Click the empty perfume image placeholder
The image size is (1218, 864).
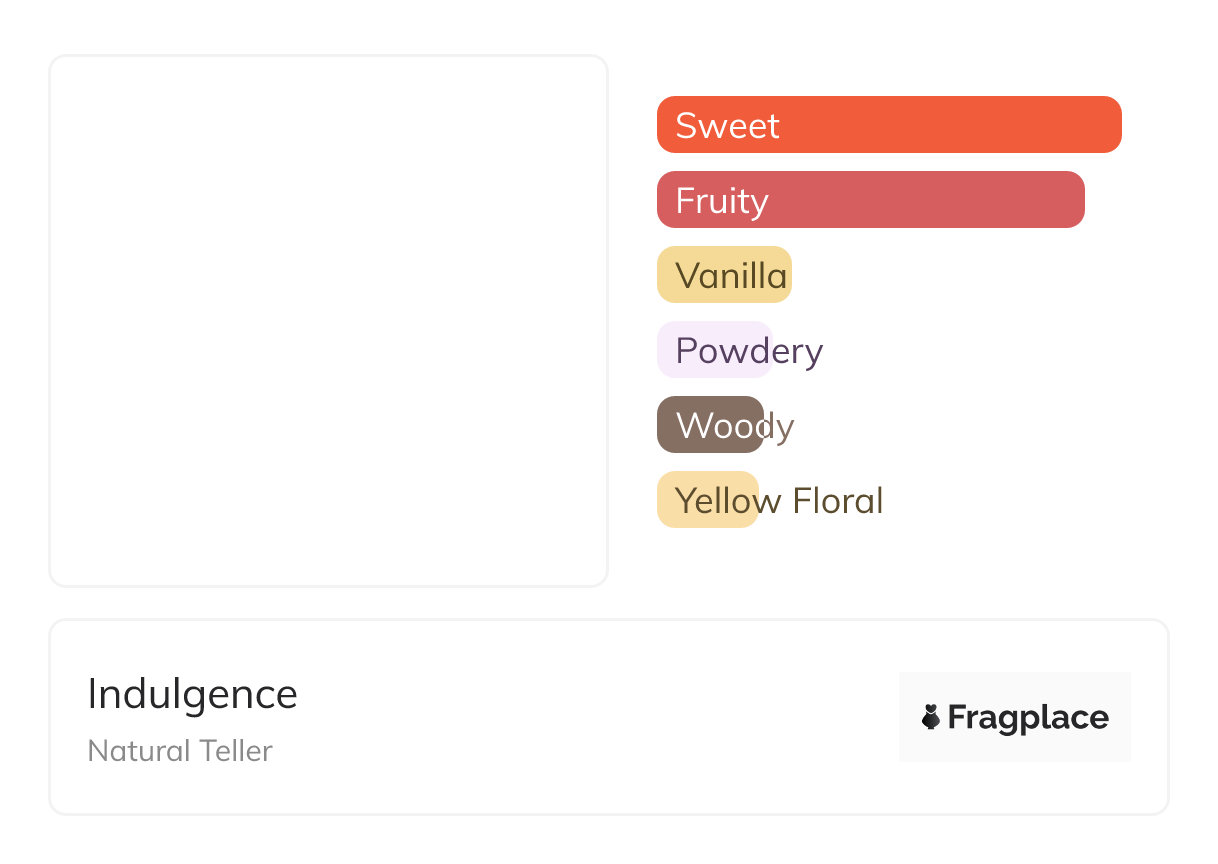(x=328, y=320)
